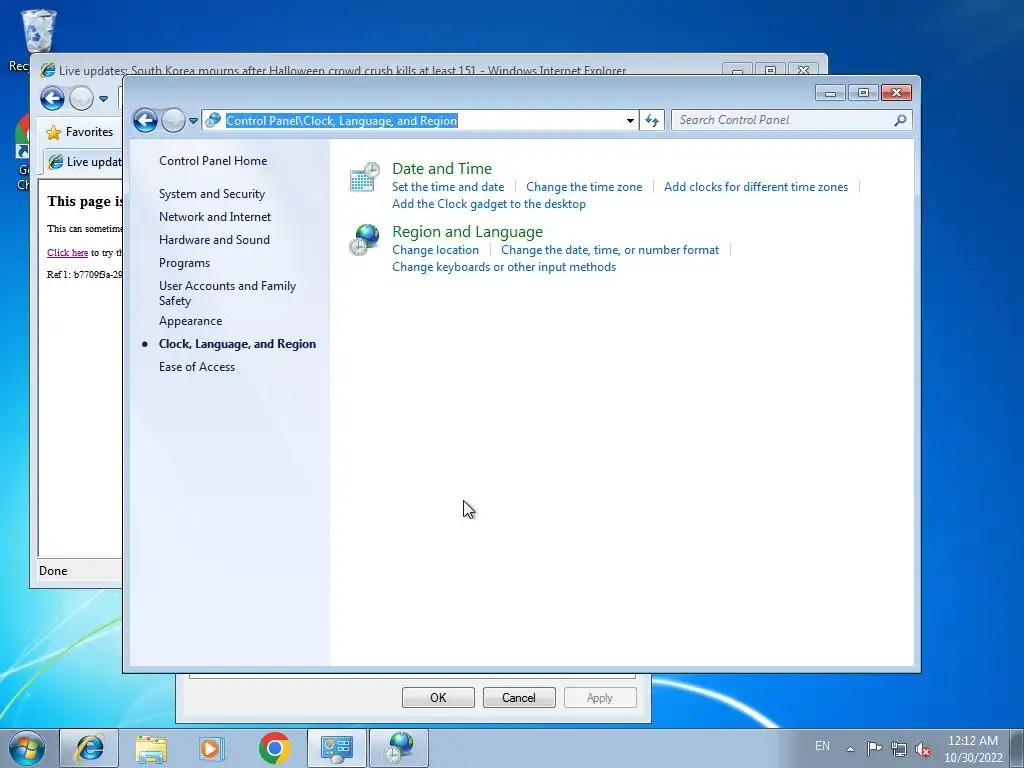1024x768 pixels.
Task: Open the Action Center flag icon
Action: pos(874,748)
